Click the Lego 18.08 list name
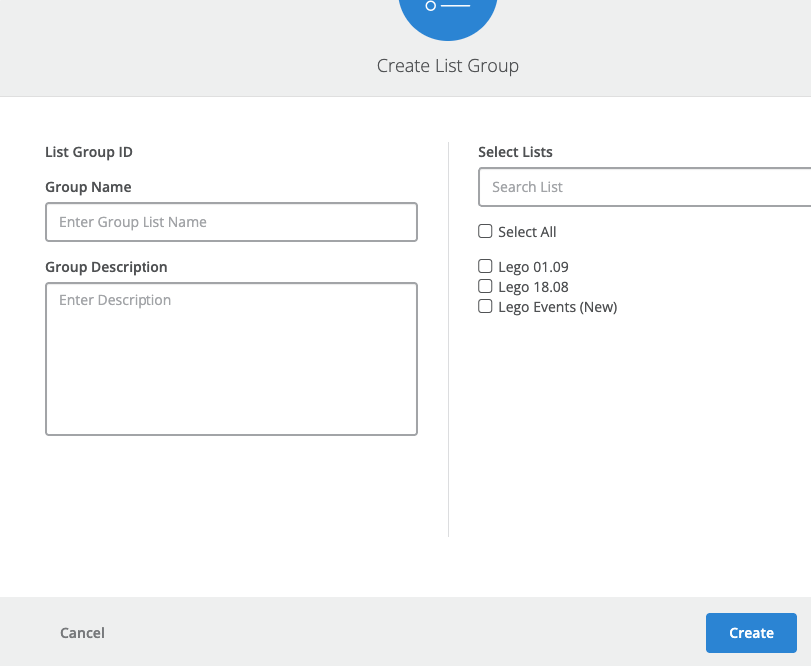Image resolution: width=811 pixels, height=666 pixels. [533, 287]
